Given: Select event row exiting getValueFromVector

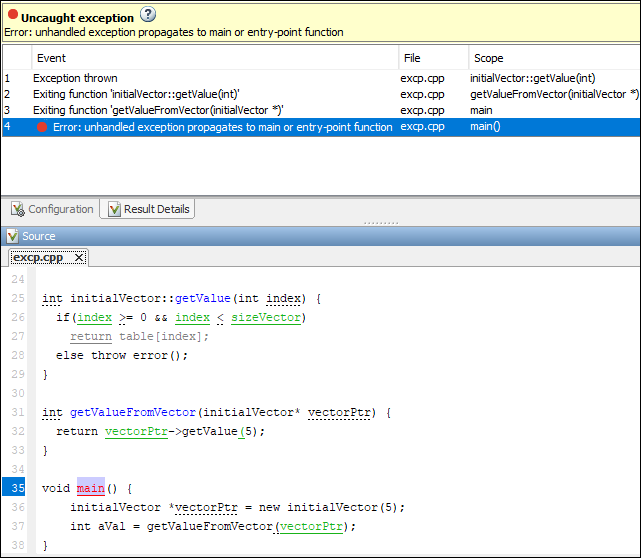Looking at the screenshot, I should [158, 110].
